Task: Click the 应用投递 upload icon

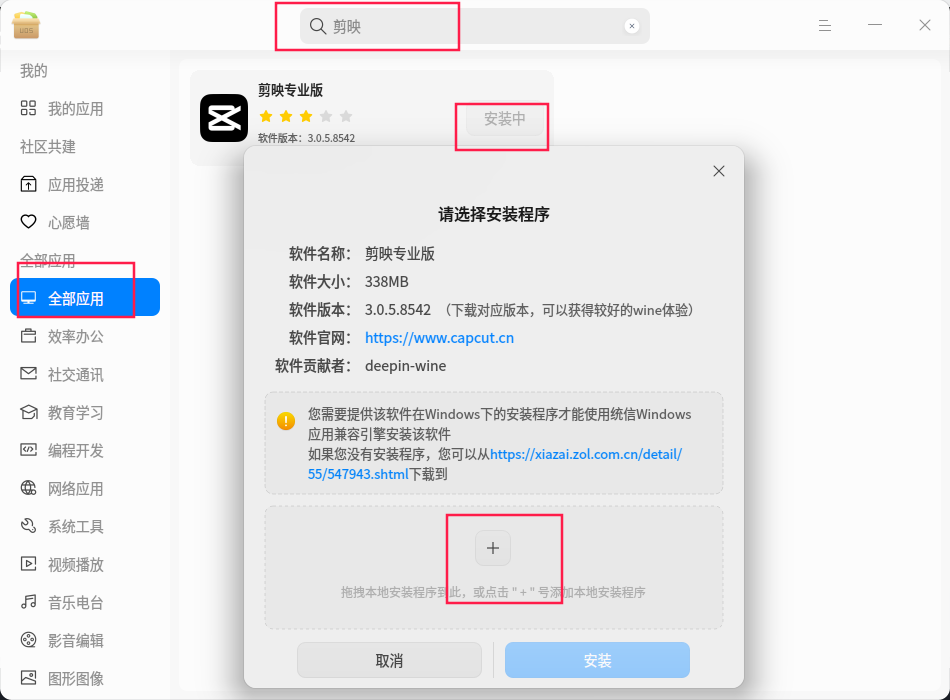Action: coord(28,184)
